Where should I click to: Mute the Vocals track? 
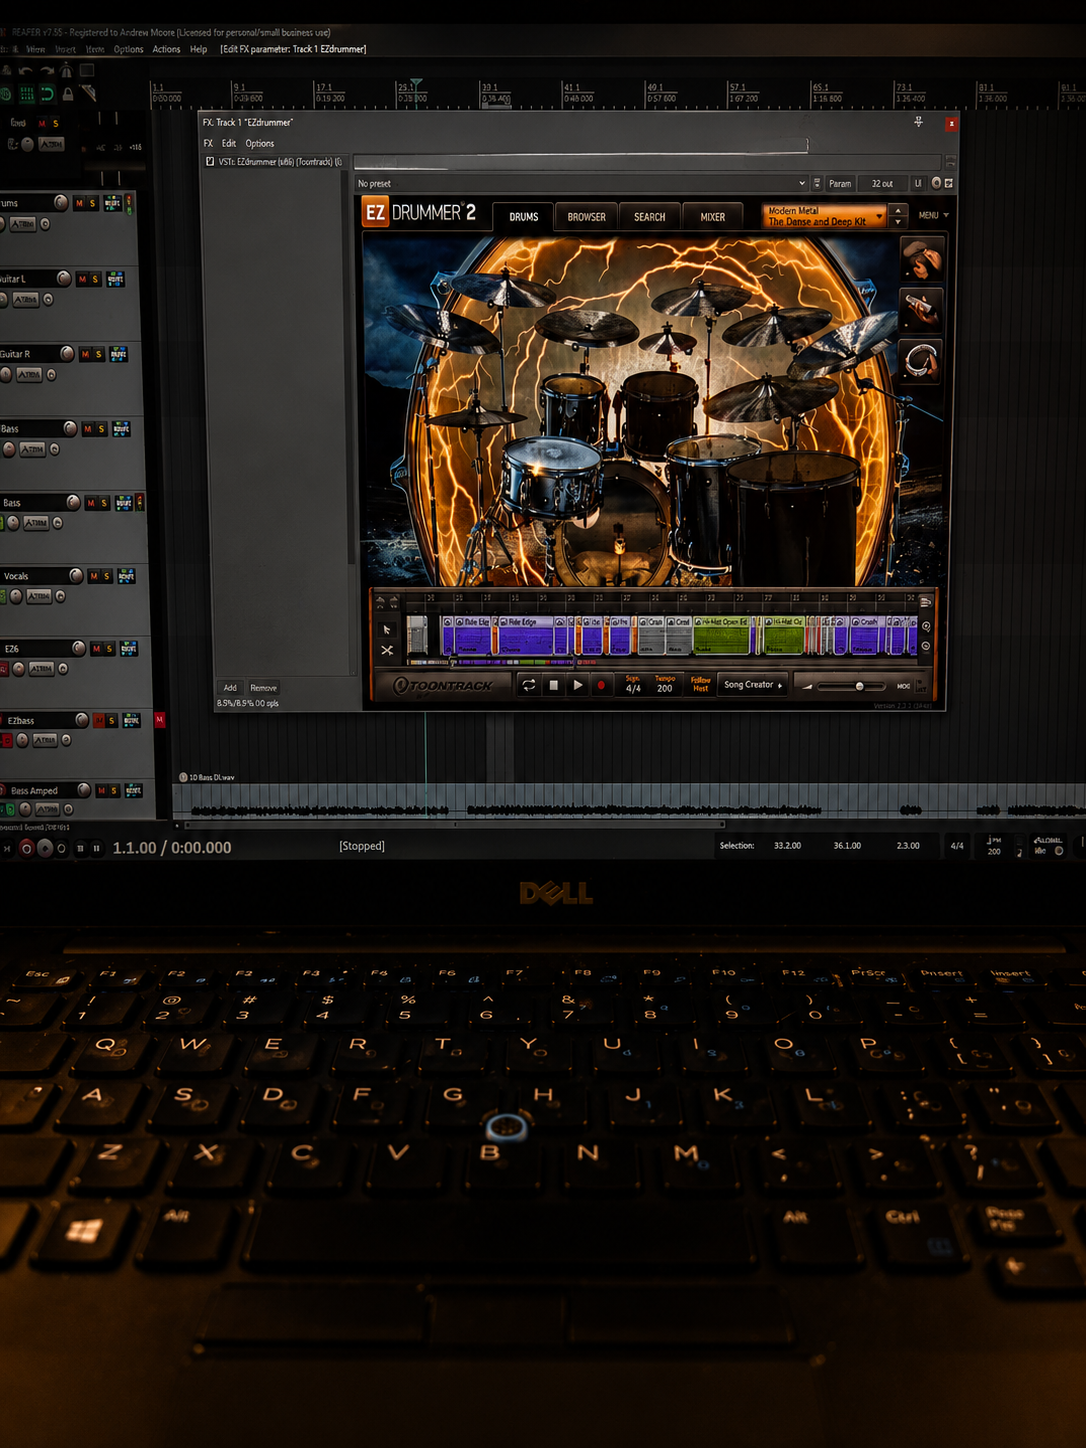pos(94,576)
